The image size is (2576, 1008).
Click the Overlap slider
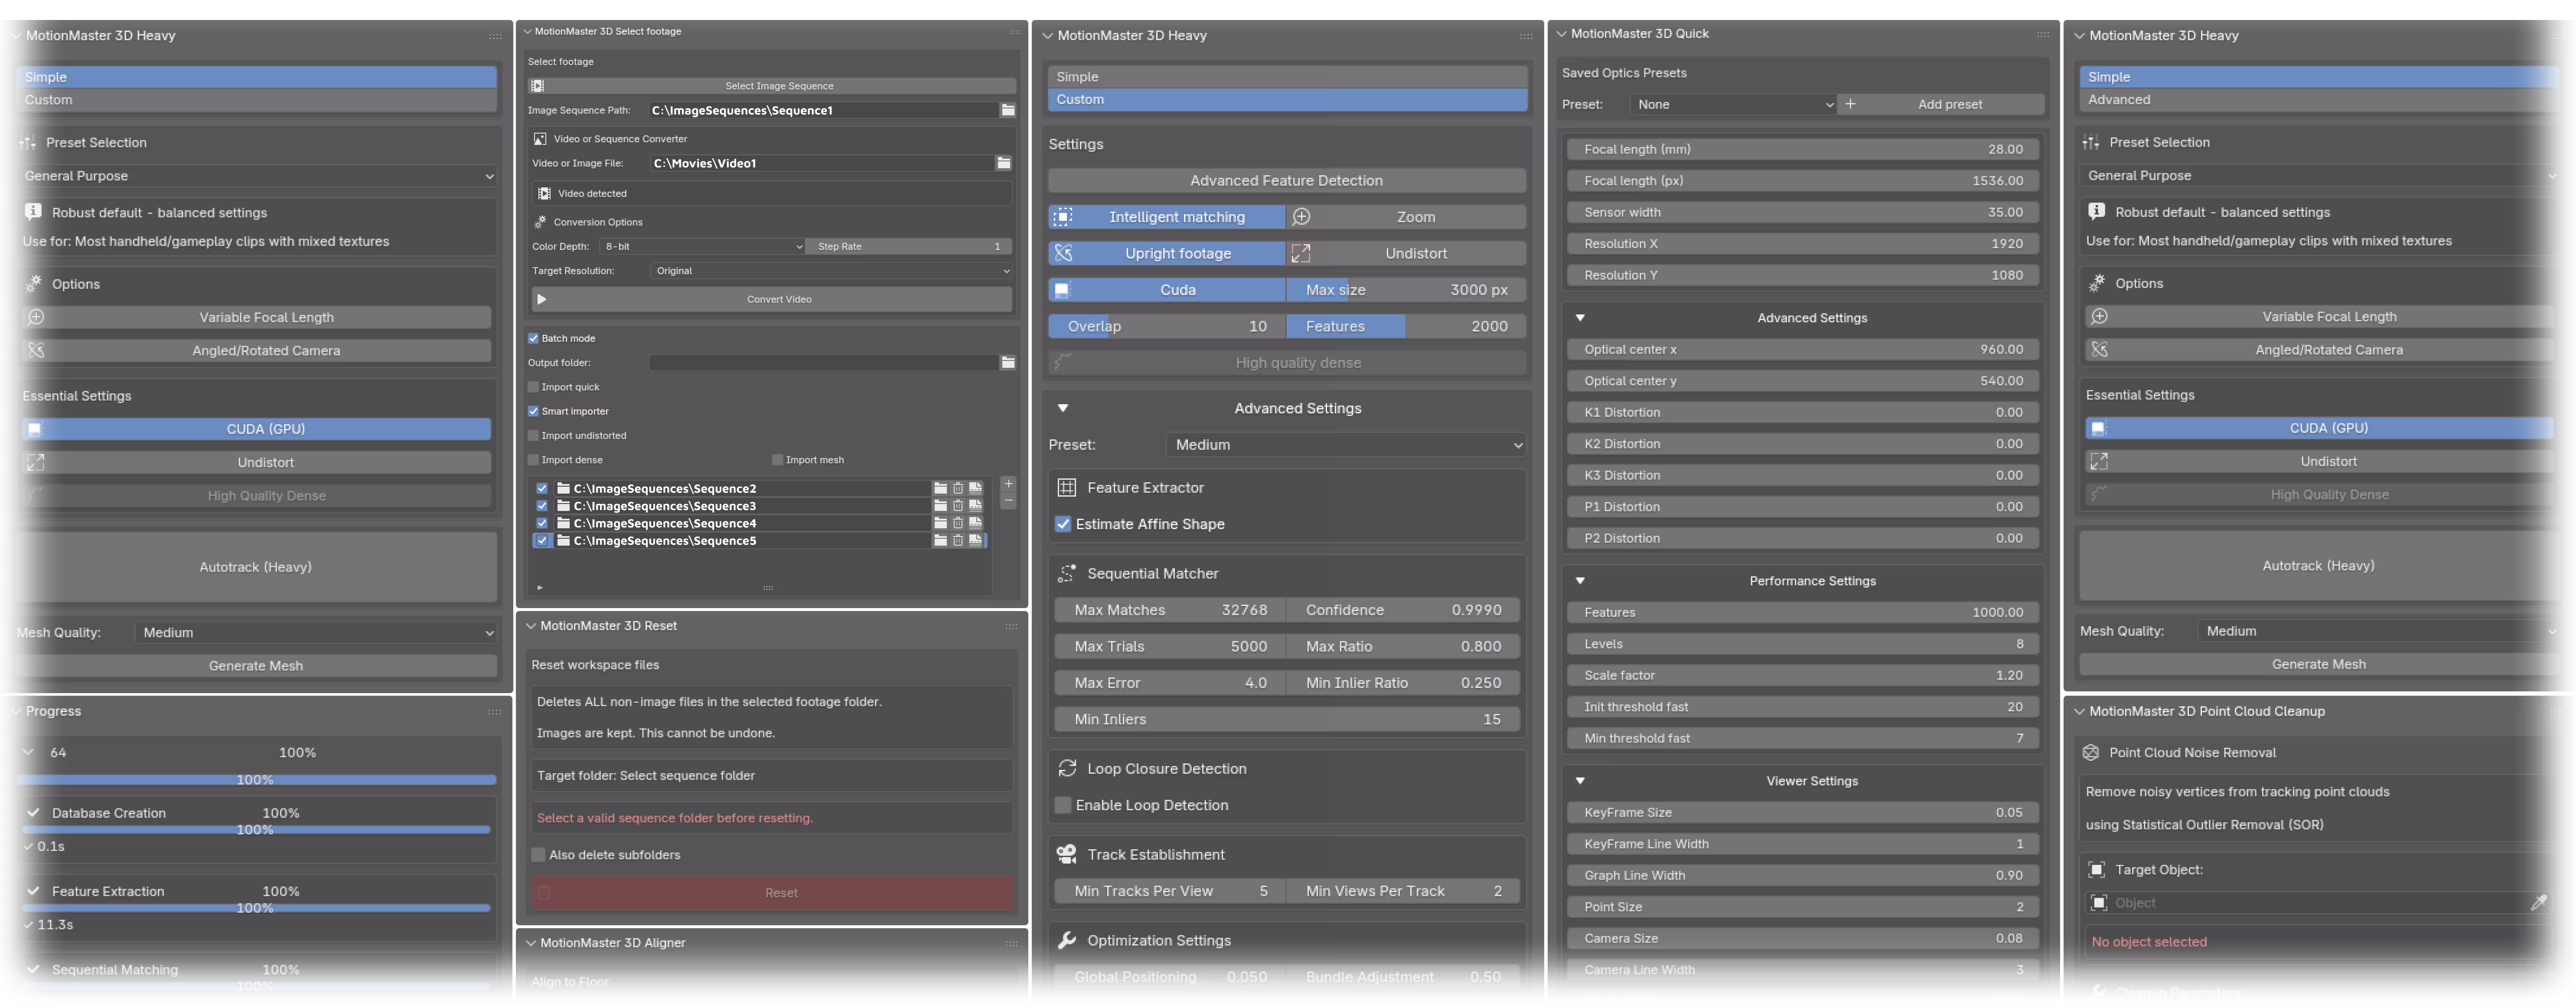pos(1166,327)
